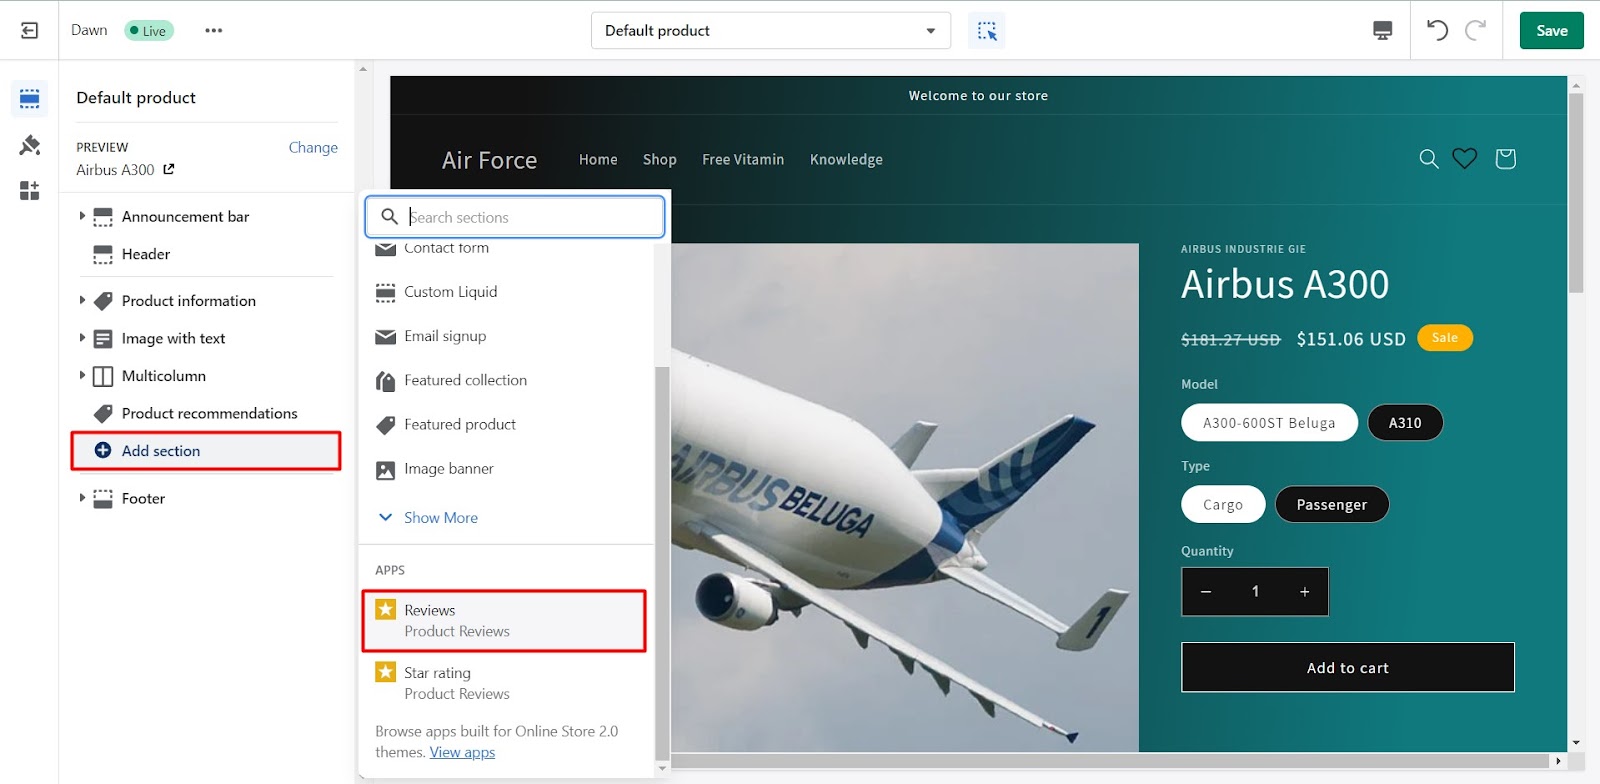Choose the Cargo type option
This screenshot has width=1600, height=784.
[x=1223, y=505]
